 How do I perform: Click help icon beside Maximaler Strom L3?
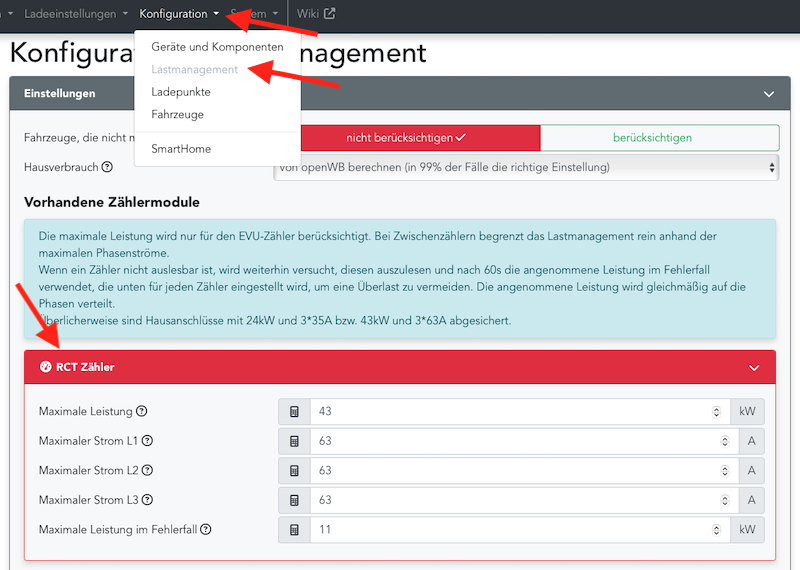tap(148, 500)
